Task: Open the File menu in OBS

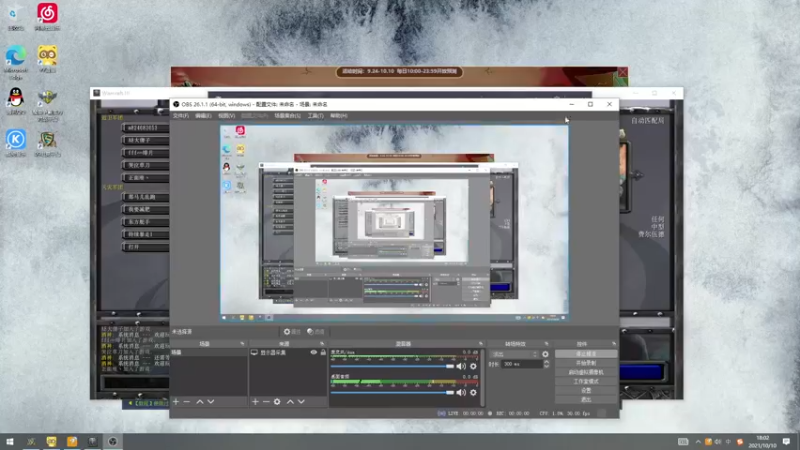Action: tap(181, 116)
